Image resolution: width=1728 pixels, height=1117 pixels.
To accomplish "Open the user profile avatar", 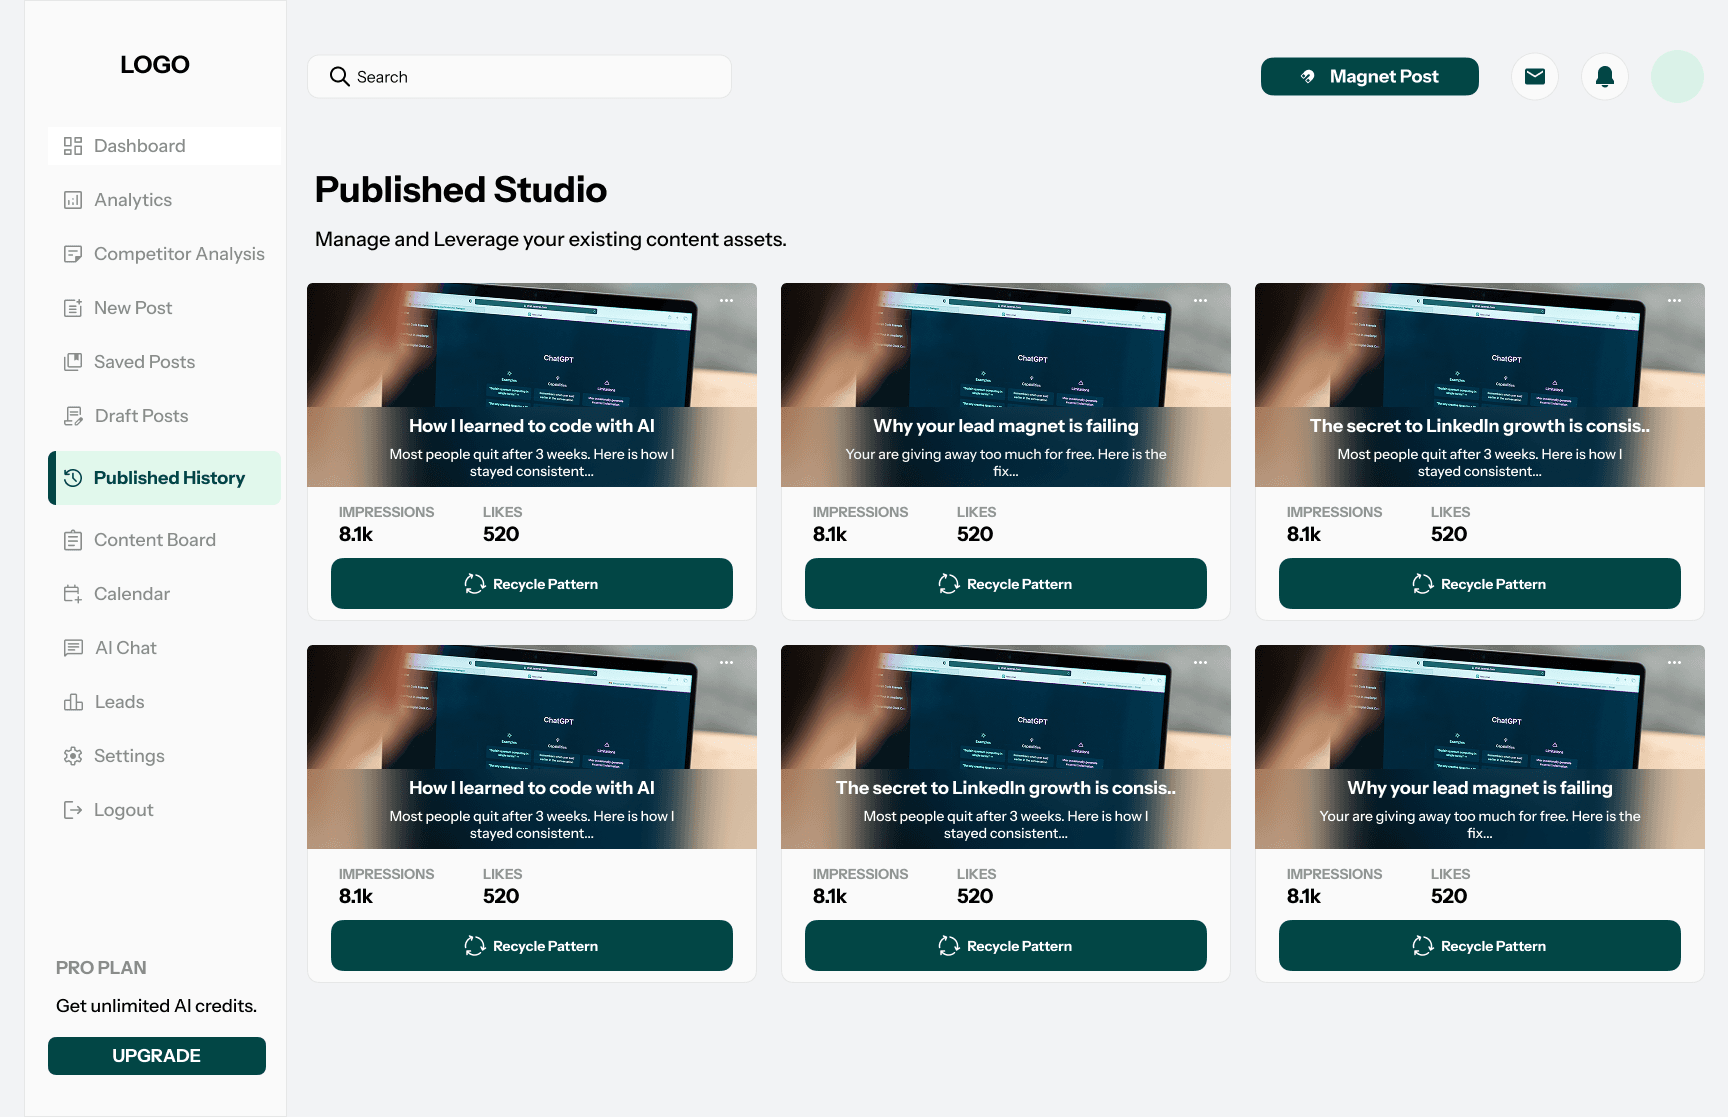I will pyautogui.click(x=1677, y=76).
